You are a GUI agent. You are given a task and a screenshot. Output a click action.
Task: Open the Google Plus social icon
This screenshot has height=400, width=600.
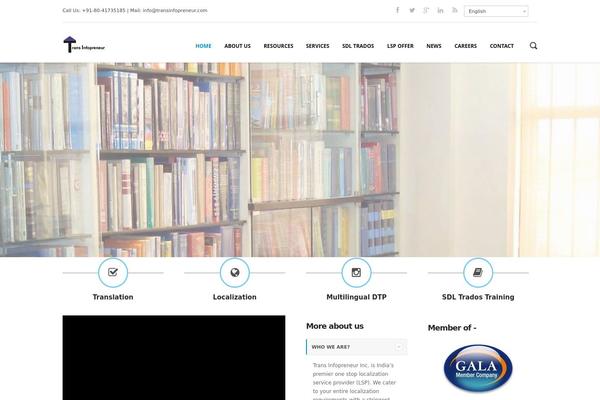click(426, 10)
